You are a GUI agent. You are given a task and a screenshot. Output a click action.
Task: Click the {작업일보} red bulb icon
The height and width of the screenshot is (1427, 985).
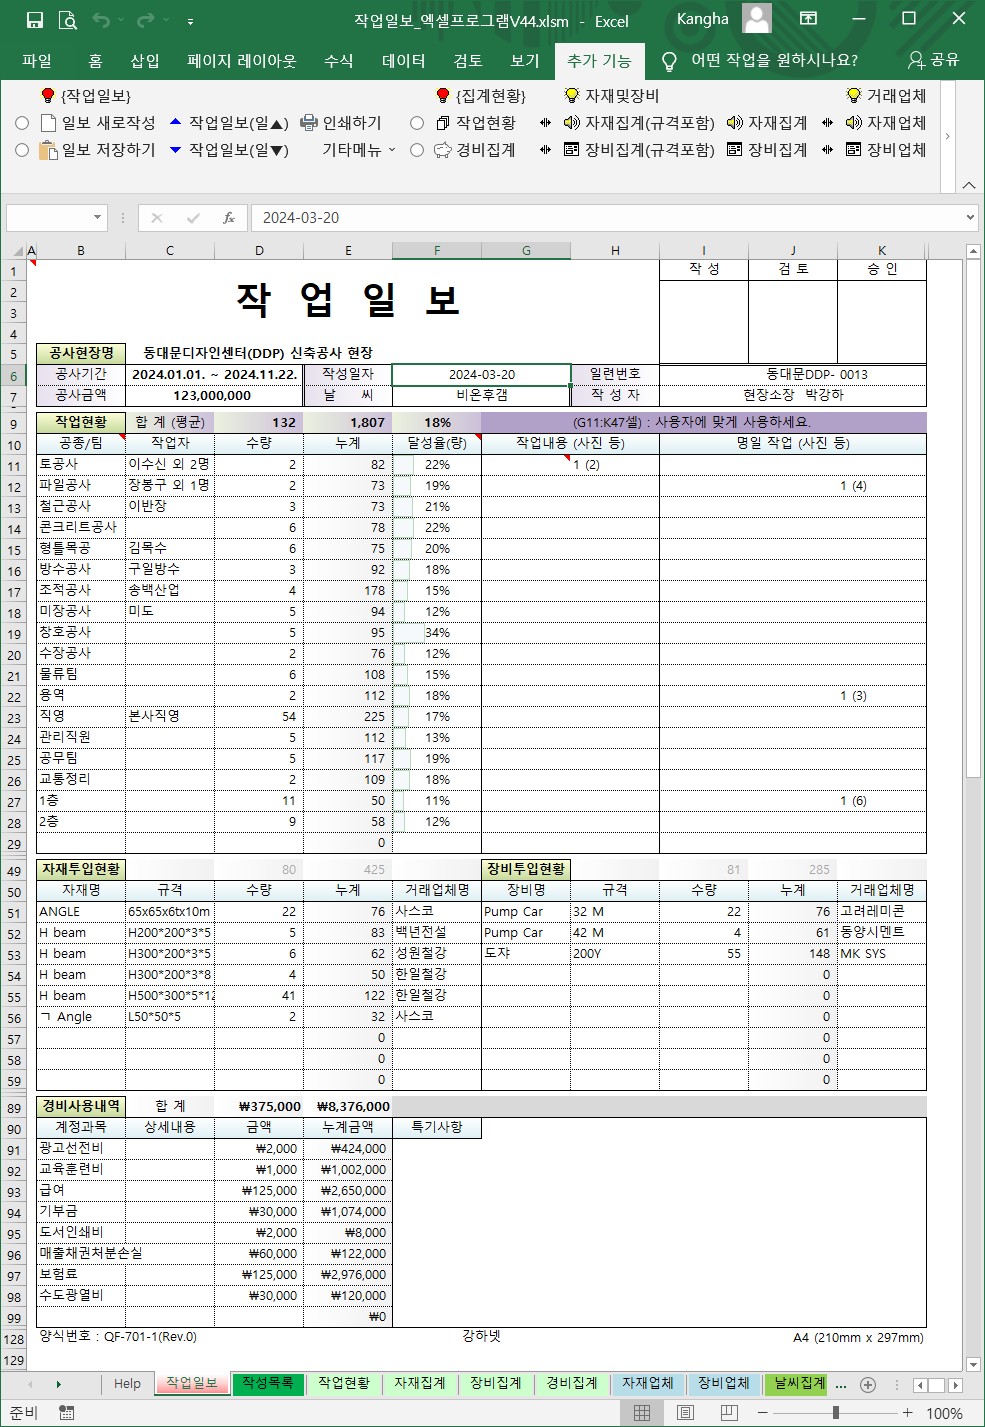(48, 95)
